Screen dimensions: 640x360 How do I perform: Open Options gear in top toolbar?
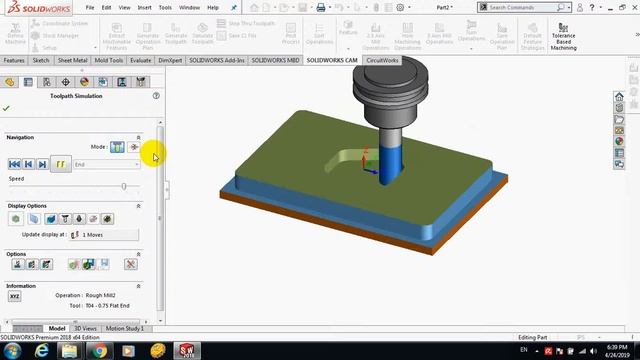tap(400, 8)
